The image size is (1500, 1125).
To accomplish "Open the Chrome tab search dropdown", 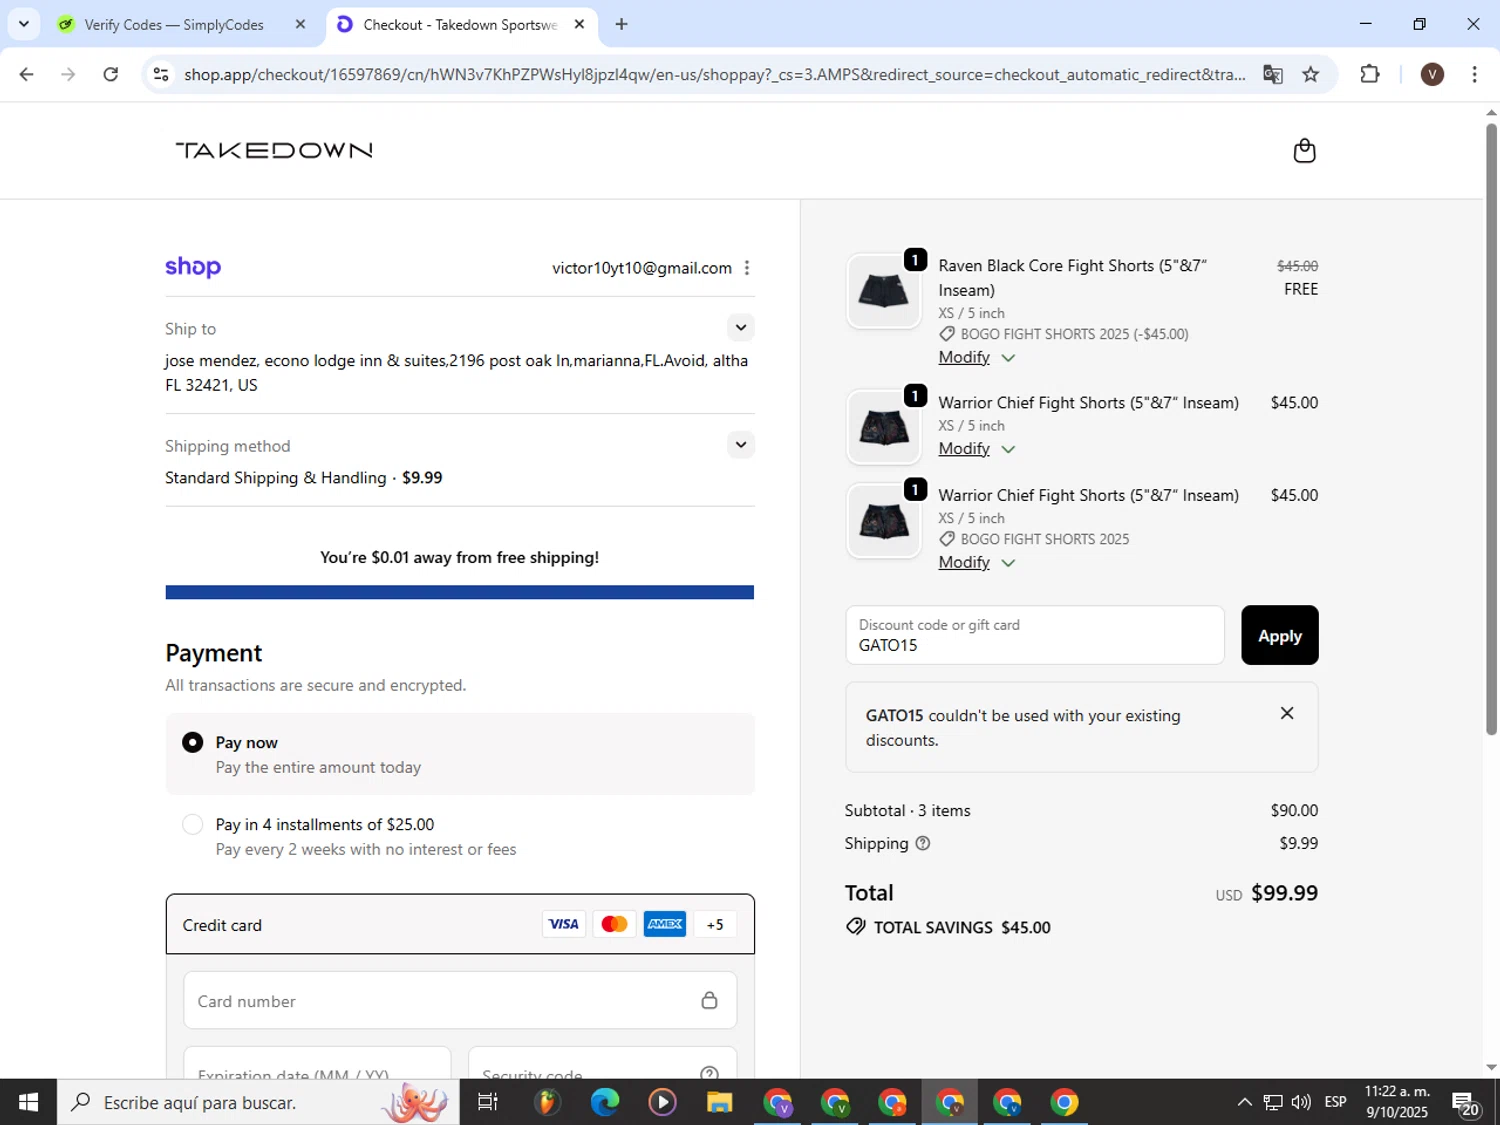I will 24,24.
